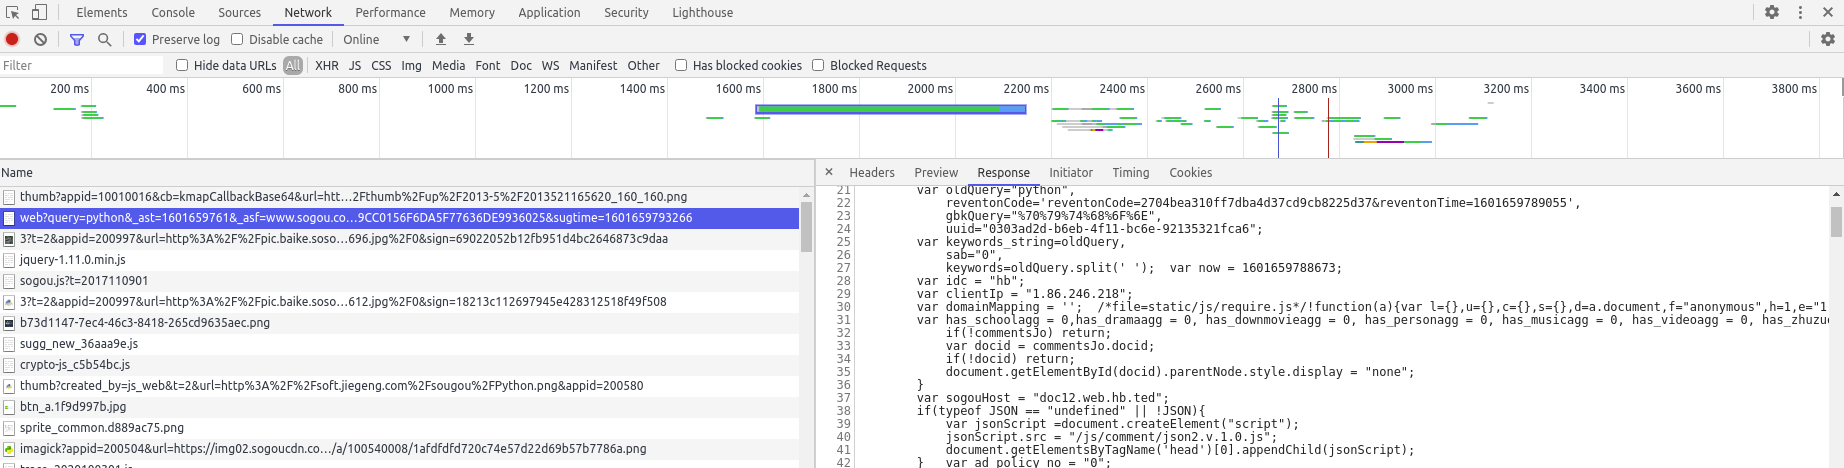Import HAR file upload icon
The image size is (1844, 468).
click(x=441, y=39)
